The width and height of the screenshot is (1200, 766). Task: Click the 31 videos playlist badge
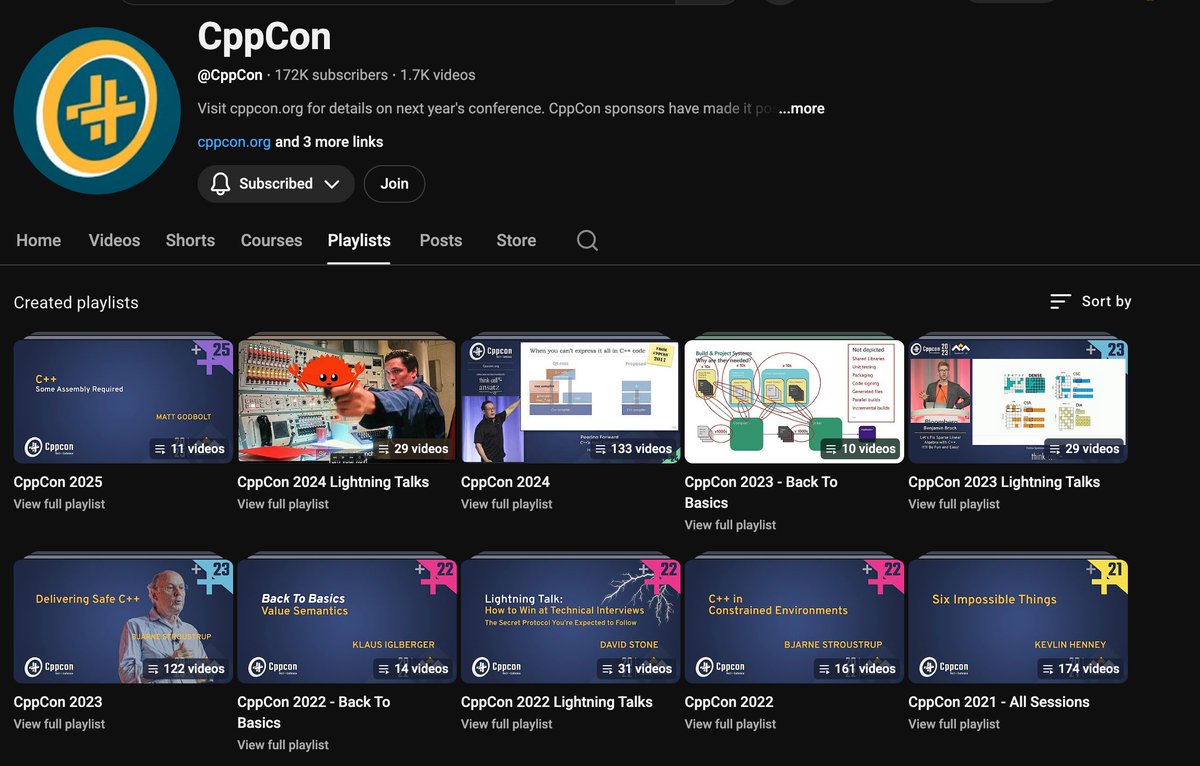(x=636, y=669)
